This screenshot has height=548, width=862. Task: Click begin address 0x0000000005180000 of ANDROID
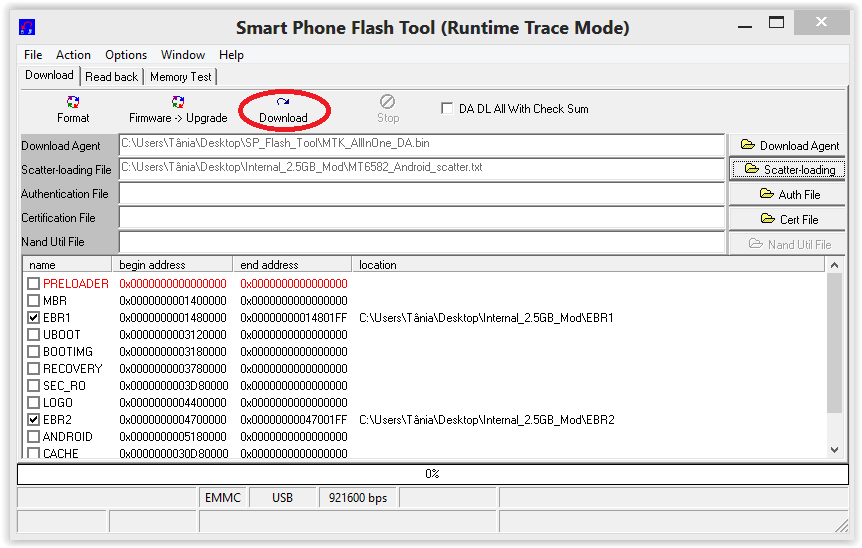coord(173,437)
